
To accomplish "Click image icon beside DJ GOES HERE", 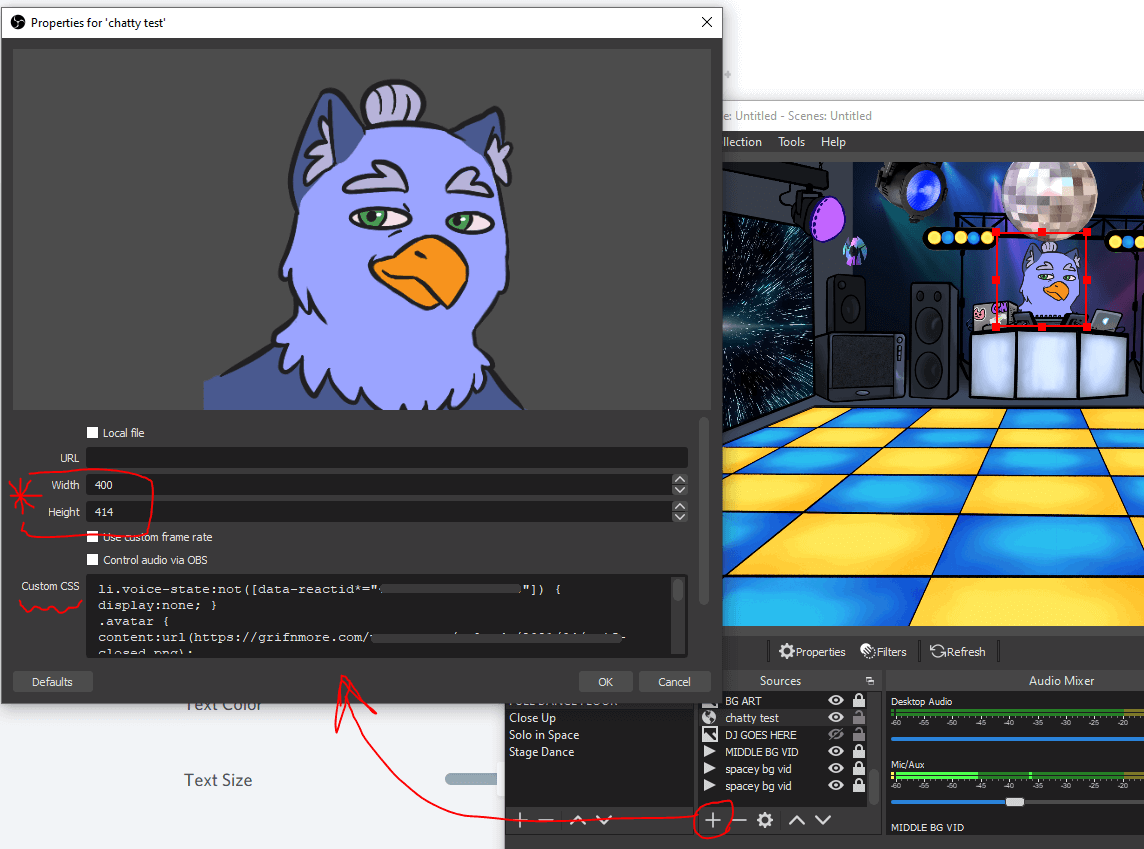I will click(x=709, y=734).
